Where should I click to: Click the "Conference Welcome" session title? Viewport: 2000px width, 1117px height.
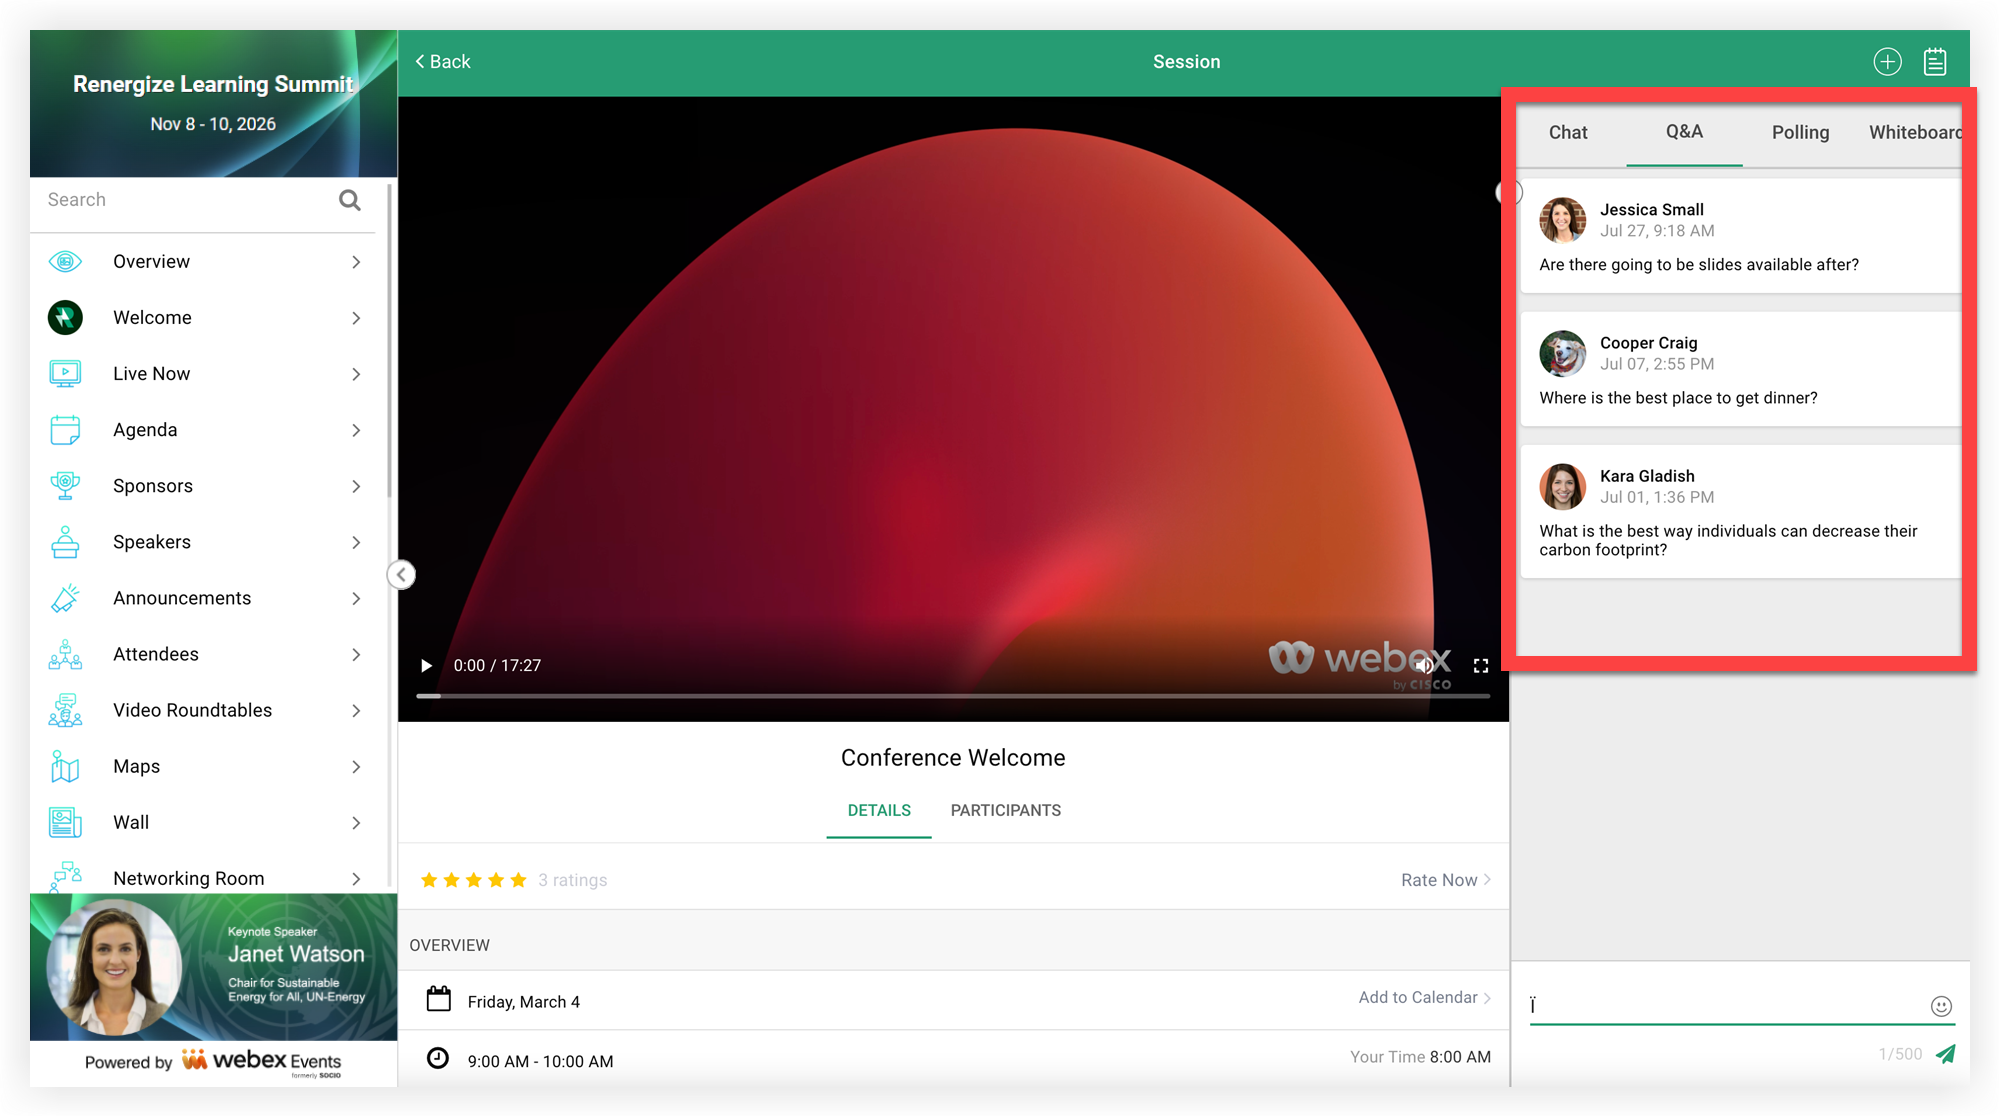(x=953, y=758)
